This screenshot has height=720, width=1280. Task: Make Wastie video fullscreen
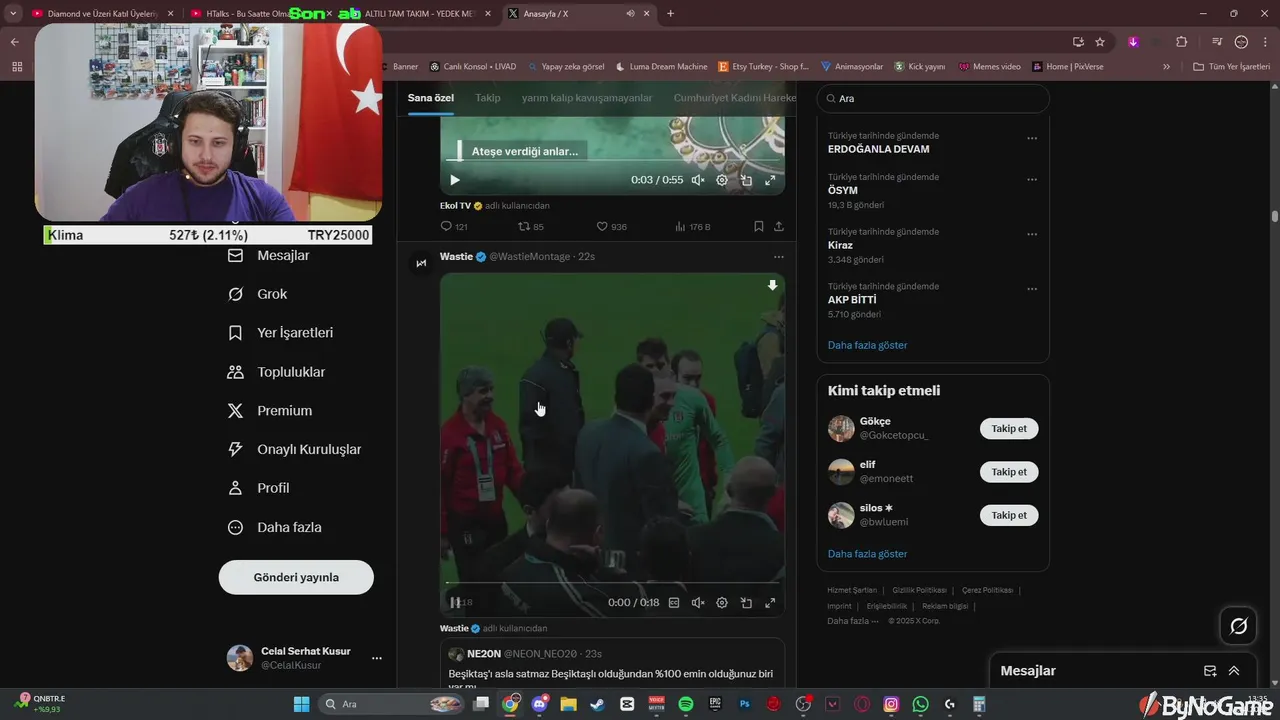coord(770,603)
